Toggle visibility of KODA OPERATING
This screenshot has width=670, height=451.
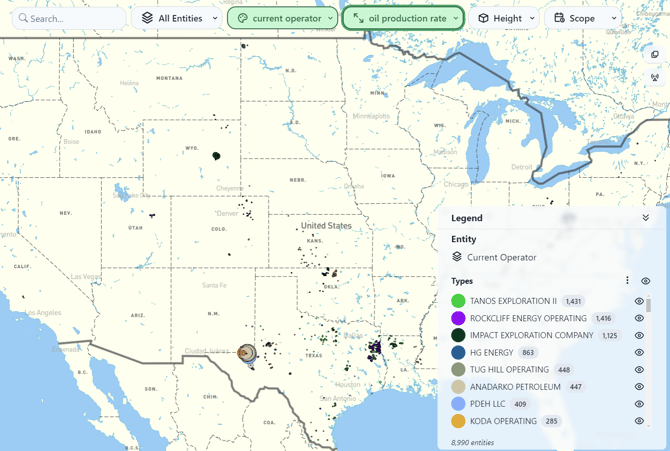[639, 421]
